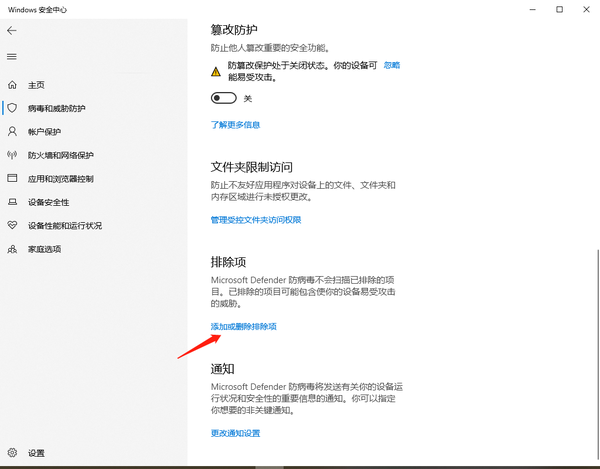Open 更改通知设置 link
This screenshot has height=469, width=600.
click(x=235, y=433)
